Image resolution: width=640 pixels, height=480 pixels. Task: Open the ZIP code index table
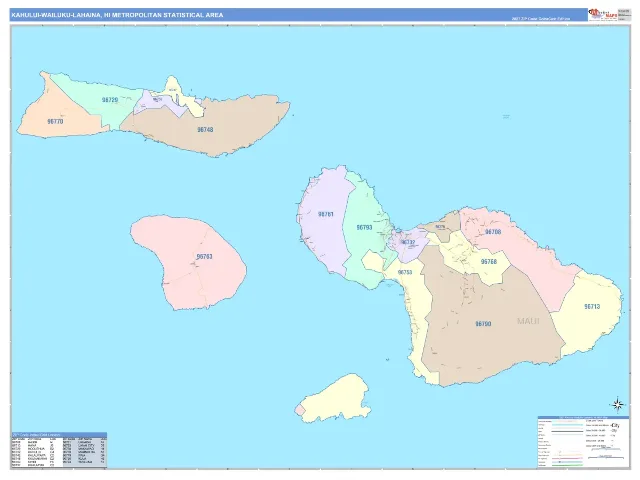tap(59, 450)
